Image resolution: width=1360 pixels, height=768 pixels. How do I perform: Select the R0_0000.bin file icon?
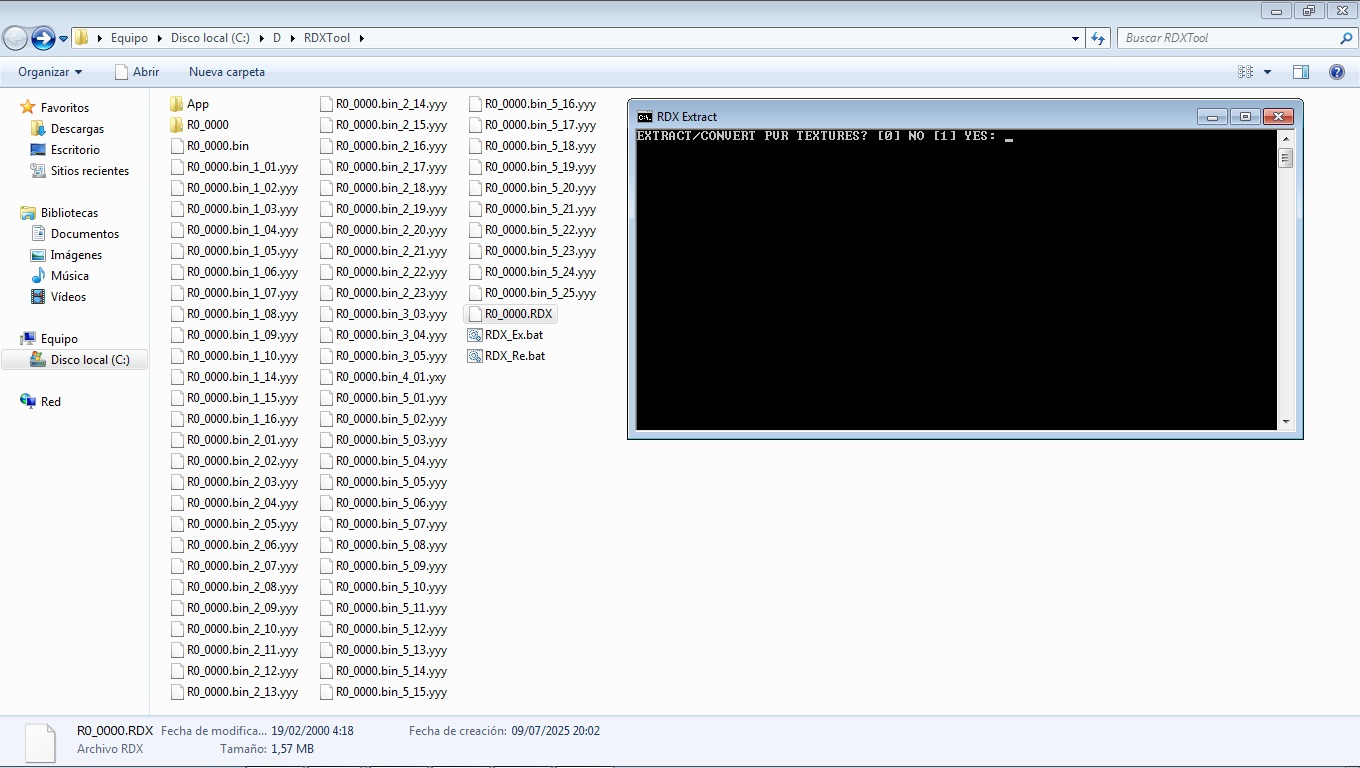pyautogui.click(x=177, y=146)
